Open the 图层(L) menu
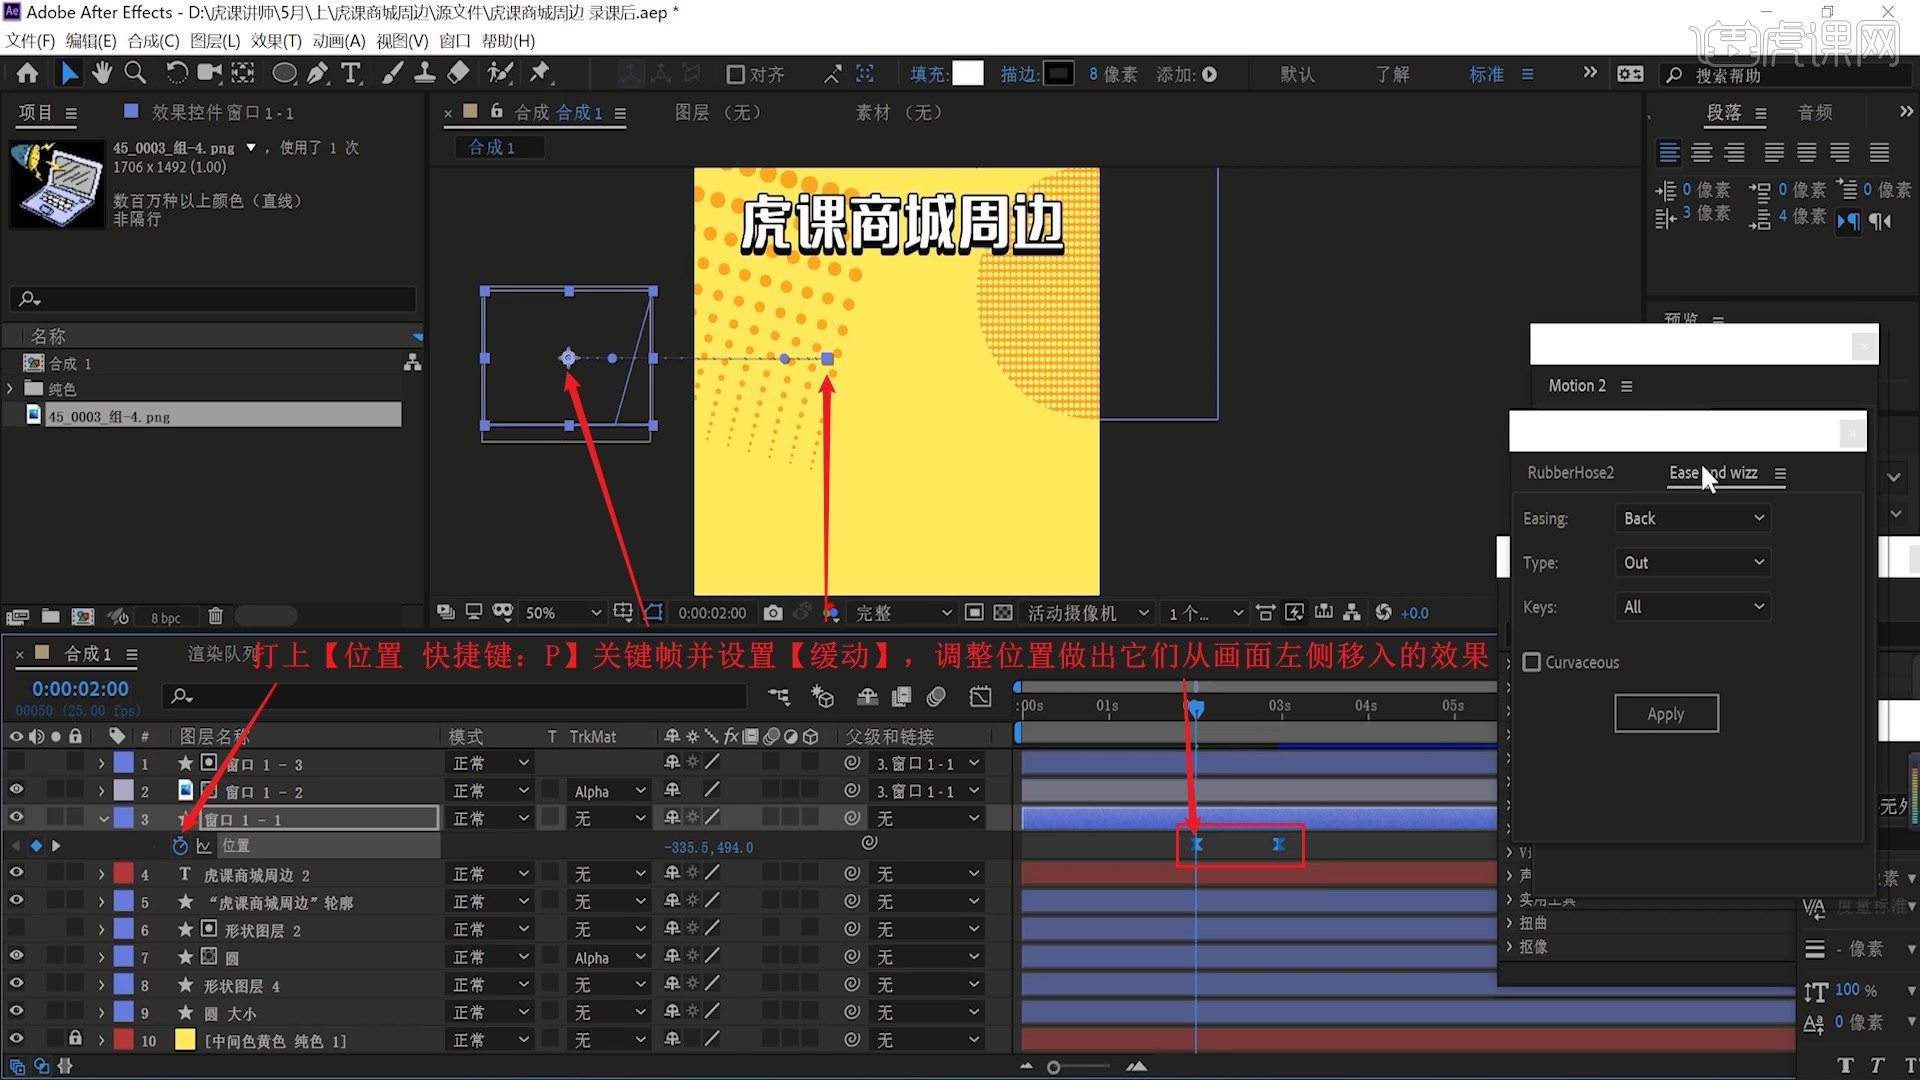1920x1080 pixels. point(215,41)
